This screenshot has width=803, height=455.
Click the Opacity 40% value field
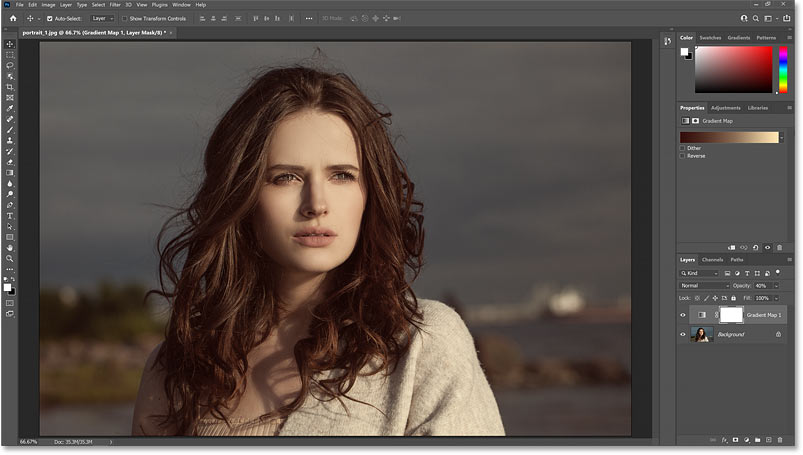(x=763, y=286)
